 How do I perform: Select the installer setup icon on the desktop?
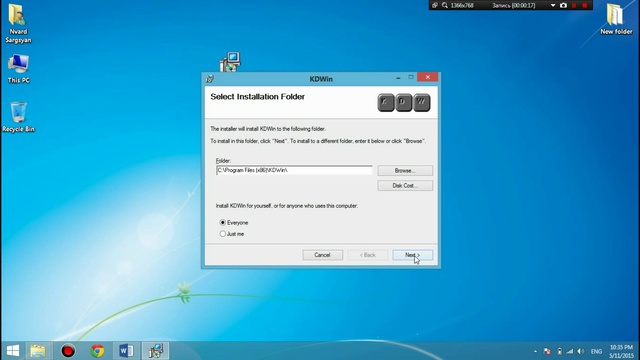click(230, 62)
